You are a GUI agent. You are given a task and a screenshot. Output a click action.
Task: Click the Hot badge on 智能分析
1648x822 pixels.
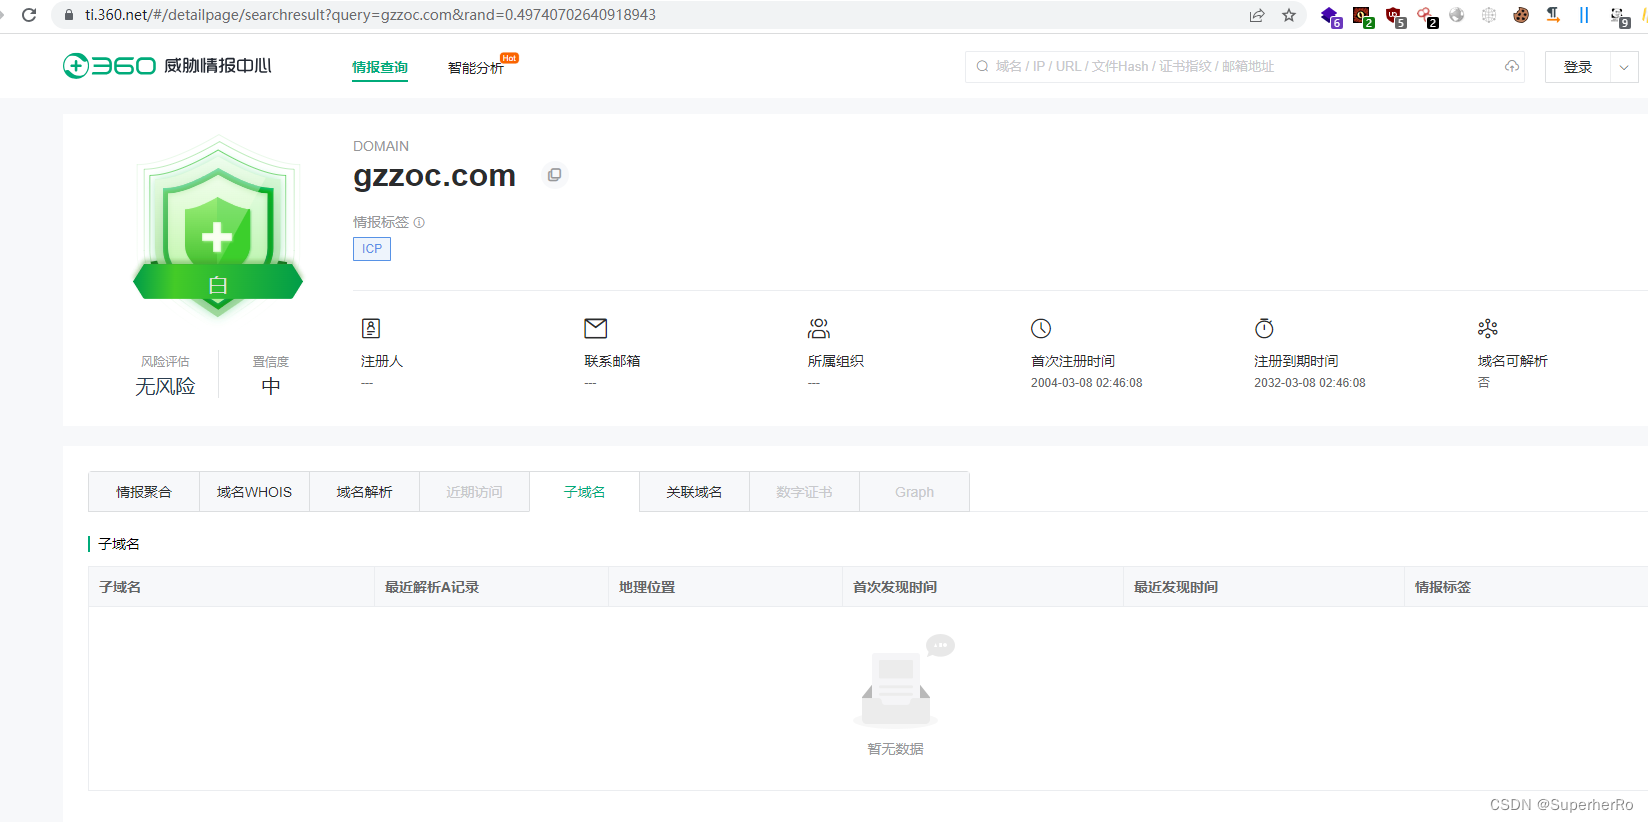point(509,58)
